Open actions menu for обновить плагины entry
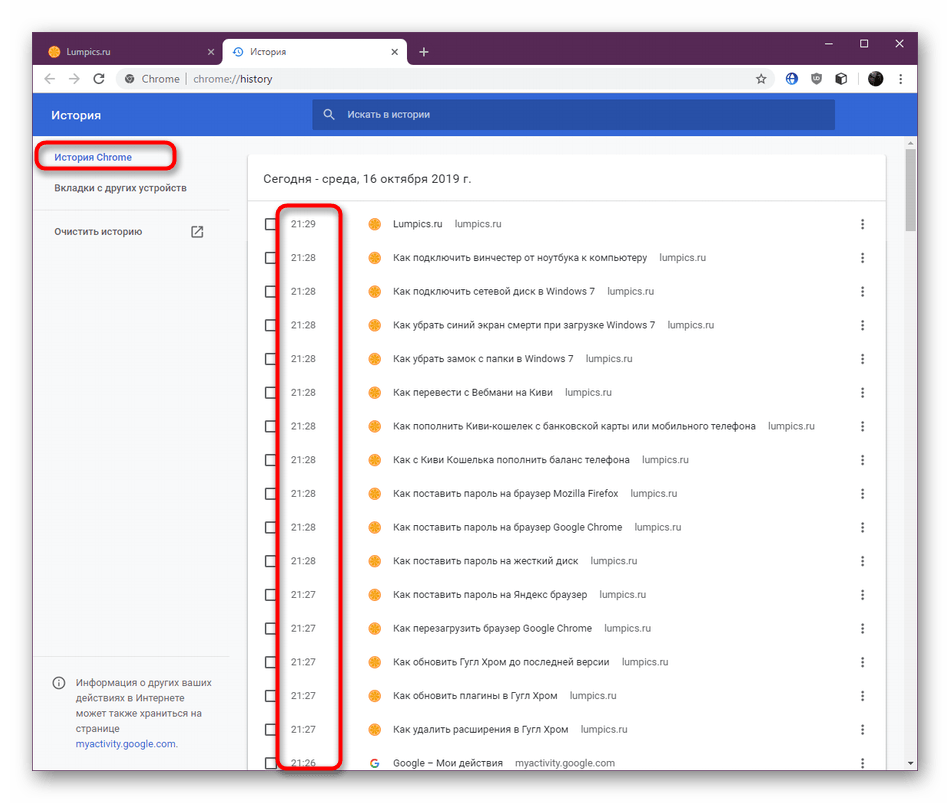 coord(862,696)
